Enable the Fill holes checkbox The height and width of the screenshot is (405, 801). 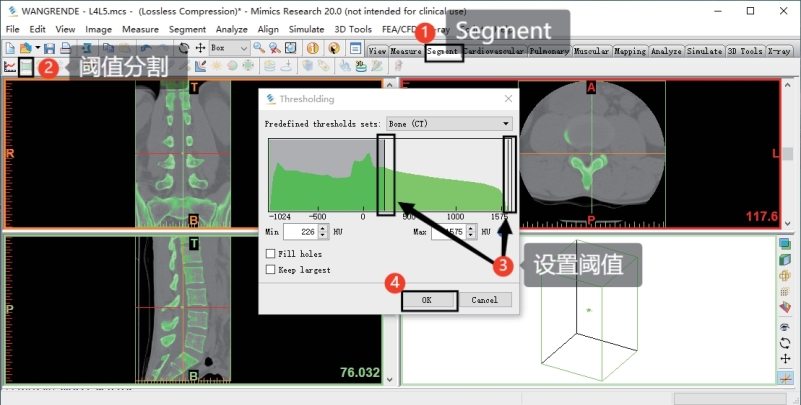[x=271, y=254]
